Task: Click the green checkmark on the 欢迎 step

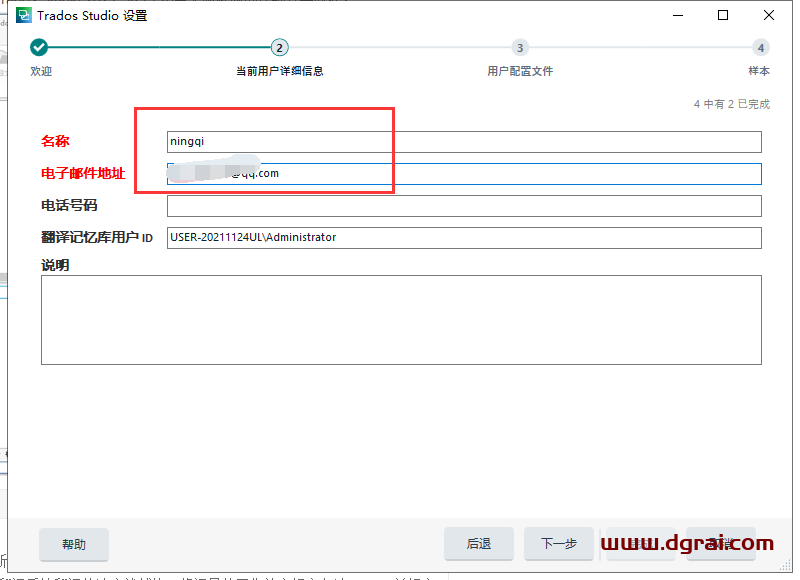Action: pos(38,47)
